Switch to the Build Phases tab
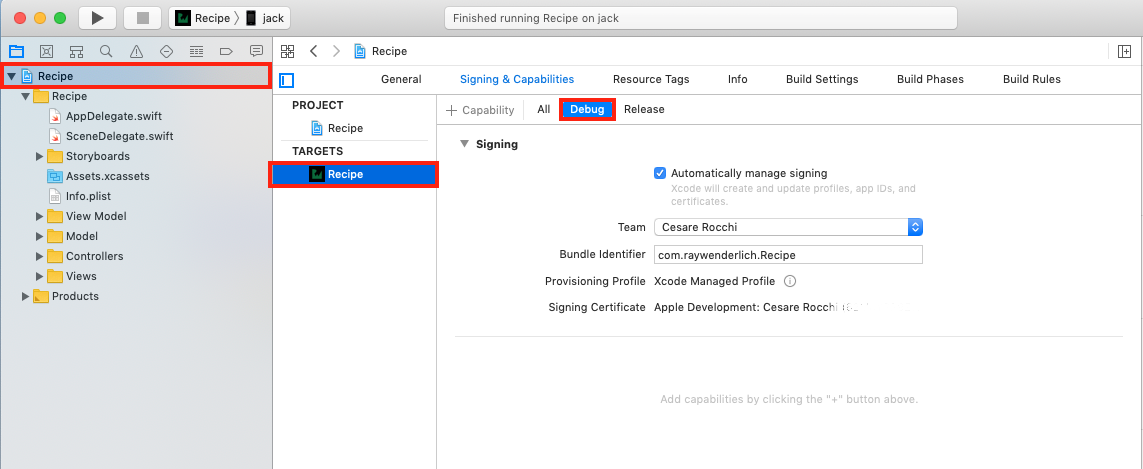The width and height of the screenshot is (1143, 469). point(930,80)
